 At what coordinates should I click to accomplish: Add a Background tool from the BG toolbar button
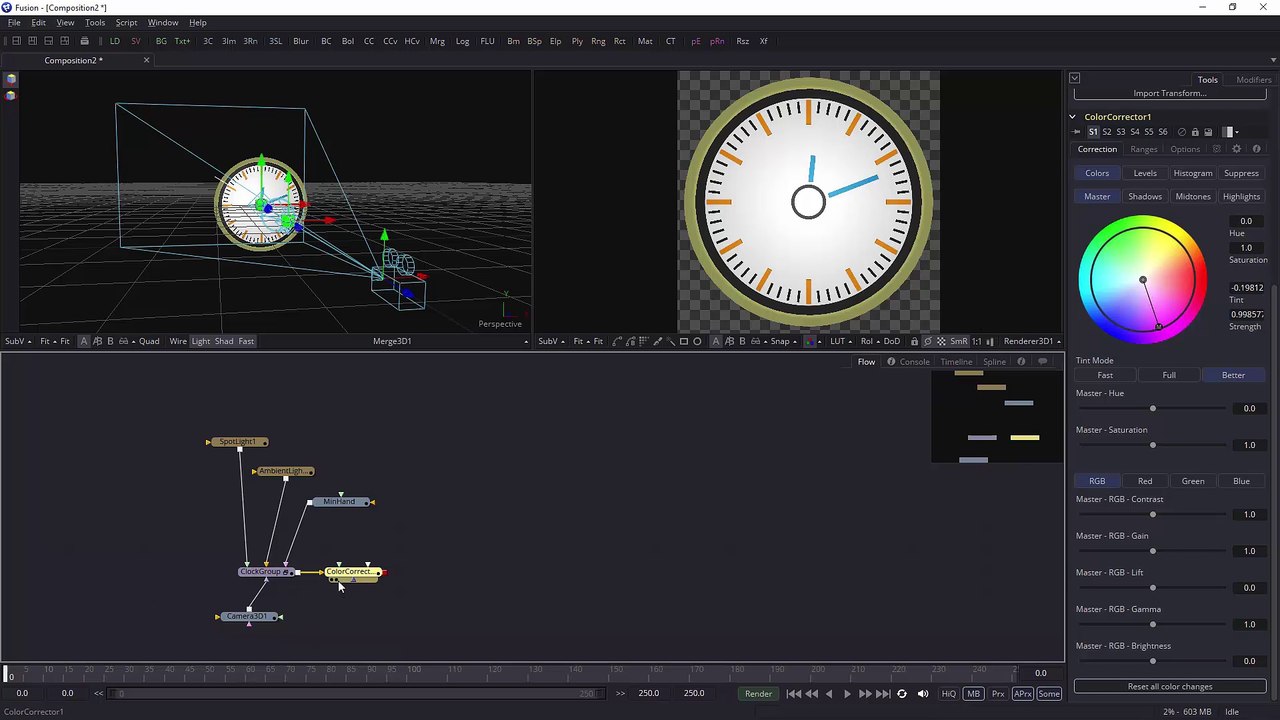[161, 41]
